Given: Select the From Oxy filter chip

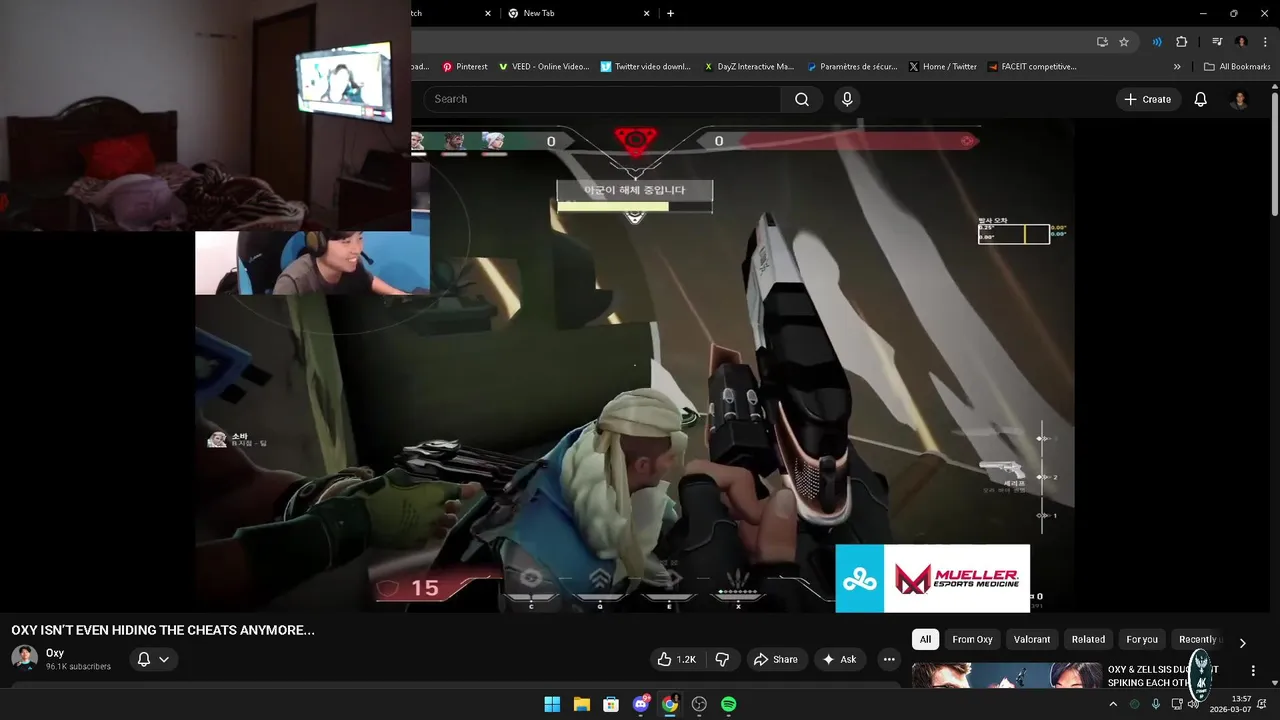Looking at the screenshot, I should (972, 639).
